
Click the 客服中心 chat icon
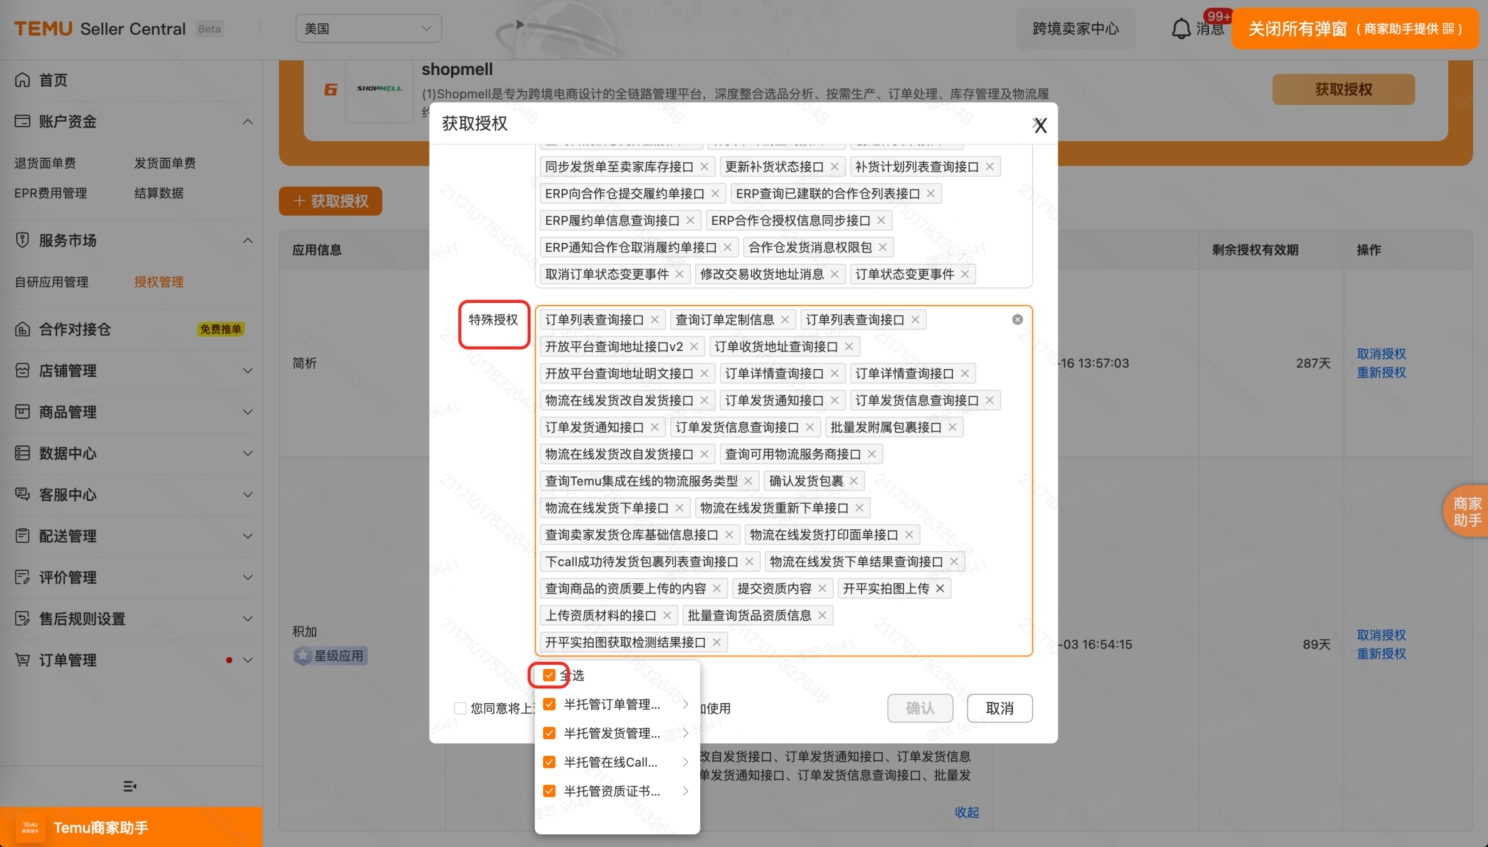(22, 494)
